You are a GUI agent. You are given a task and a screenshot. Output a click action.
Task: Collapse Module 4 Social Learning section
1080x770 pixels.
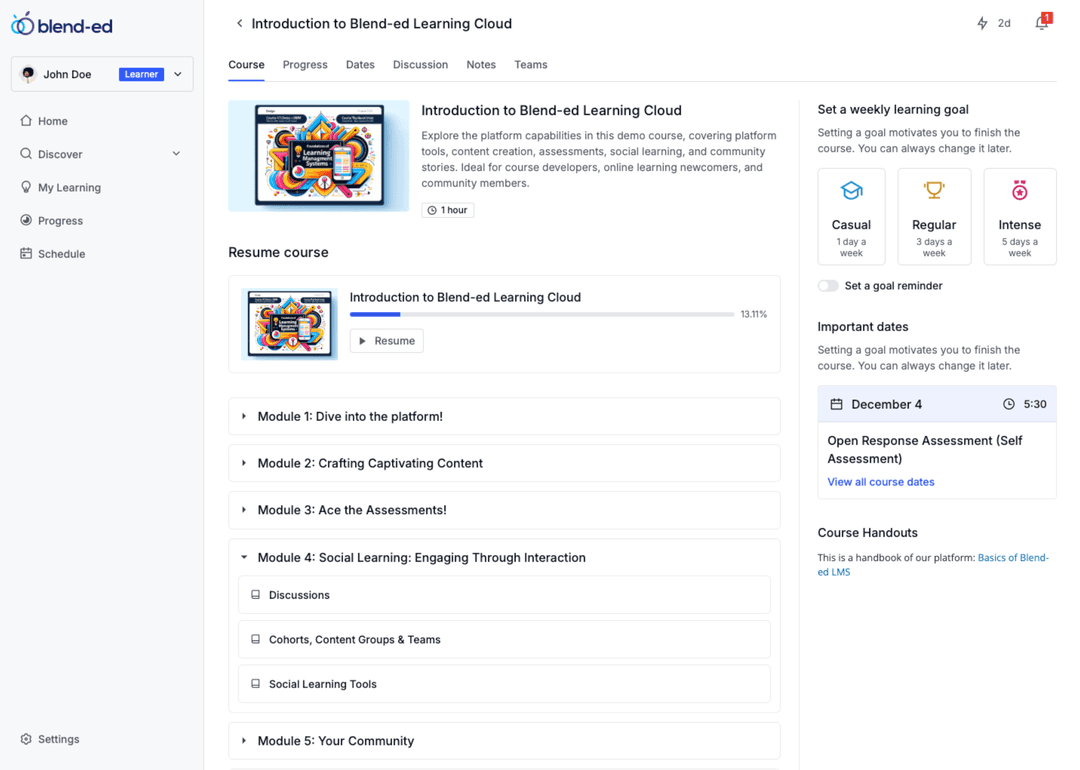pos(504,557)
